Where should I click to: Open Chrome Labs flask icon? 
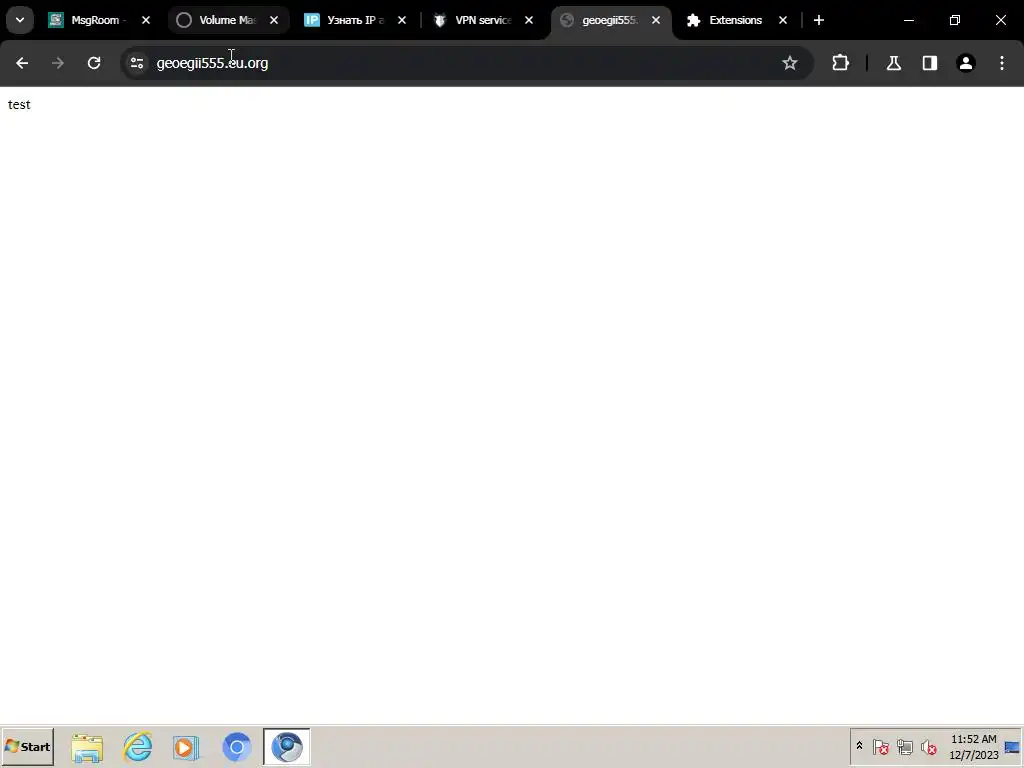[894, 63]
